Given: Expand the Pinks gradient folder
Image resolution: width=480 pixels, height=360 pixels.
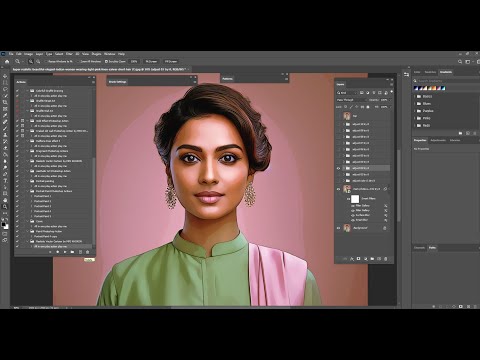Looking at the screenshot, I should coord(415,118).
